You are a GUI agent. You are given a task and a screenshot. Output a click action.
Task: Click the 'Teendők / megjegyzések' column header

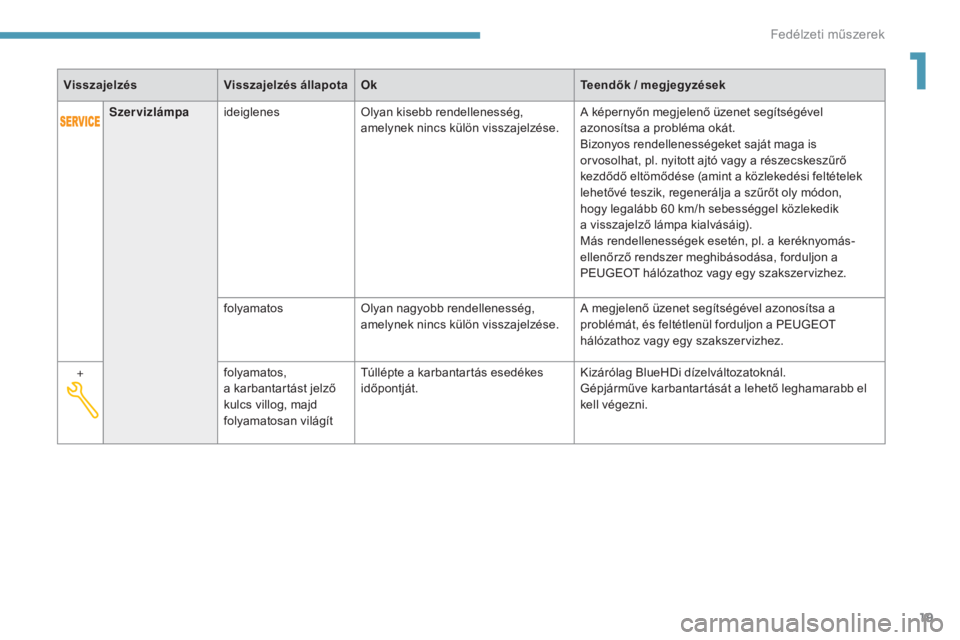653,85
